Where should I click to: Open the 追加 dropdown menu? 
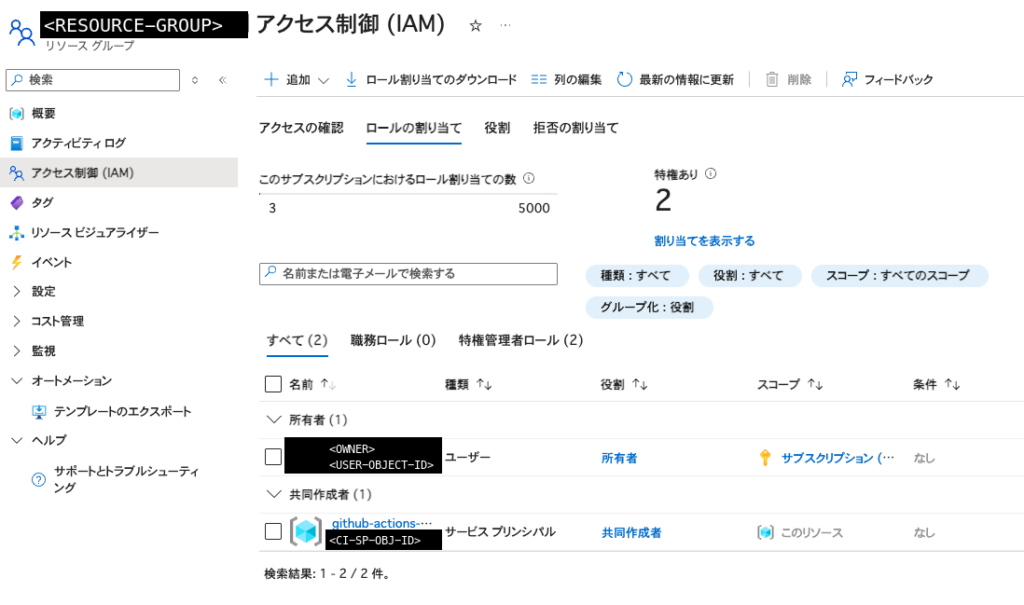point(296,80)
